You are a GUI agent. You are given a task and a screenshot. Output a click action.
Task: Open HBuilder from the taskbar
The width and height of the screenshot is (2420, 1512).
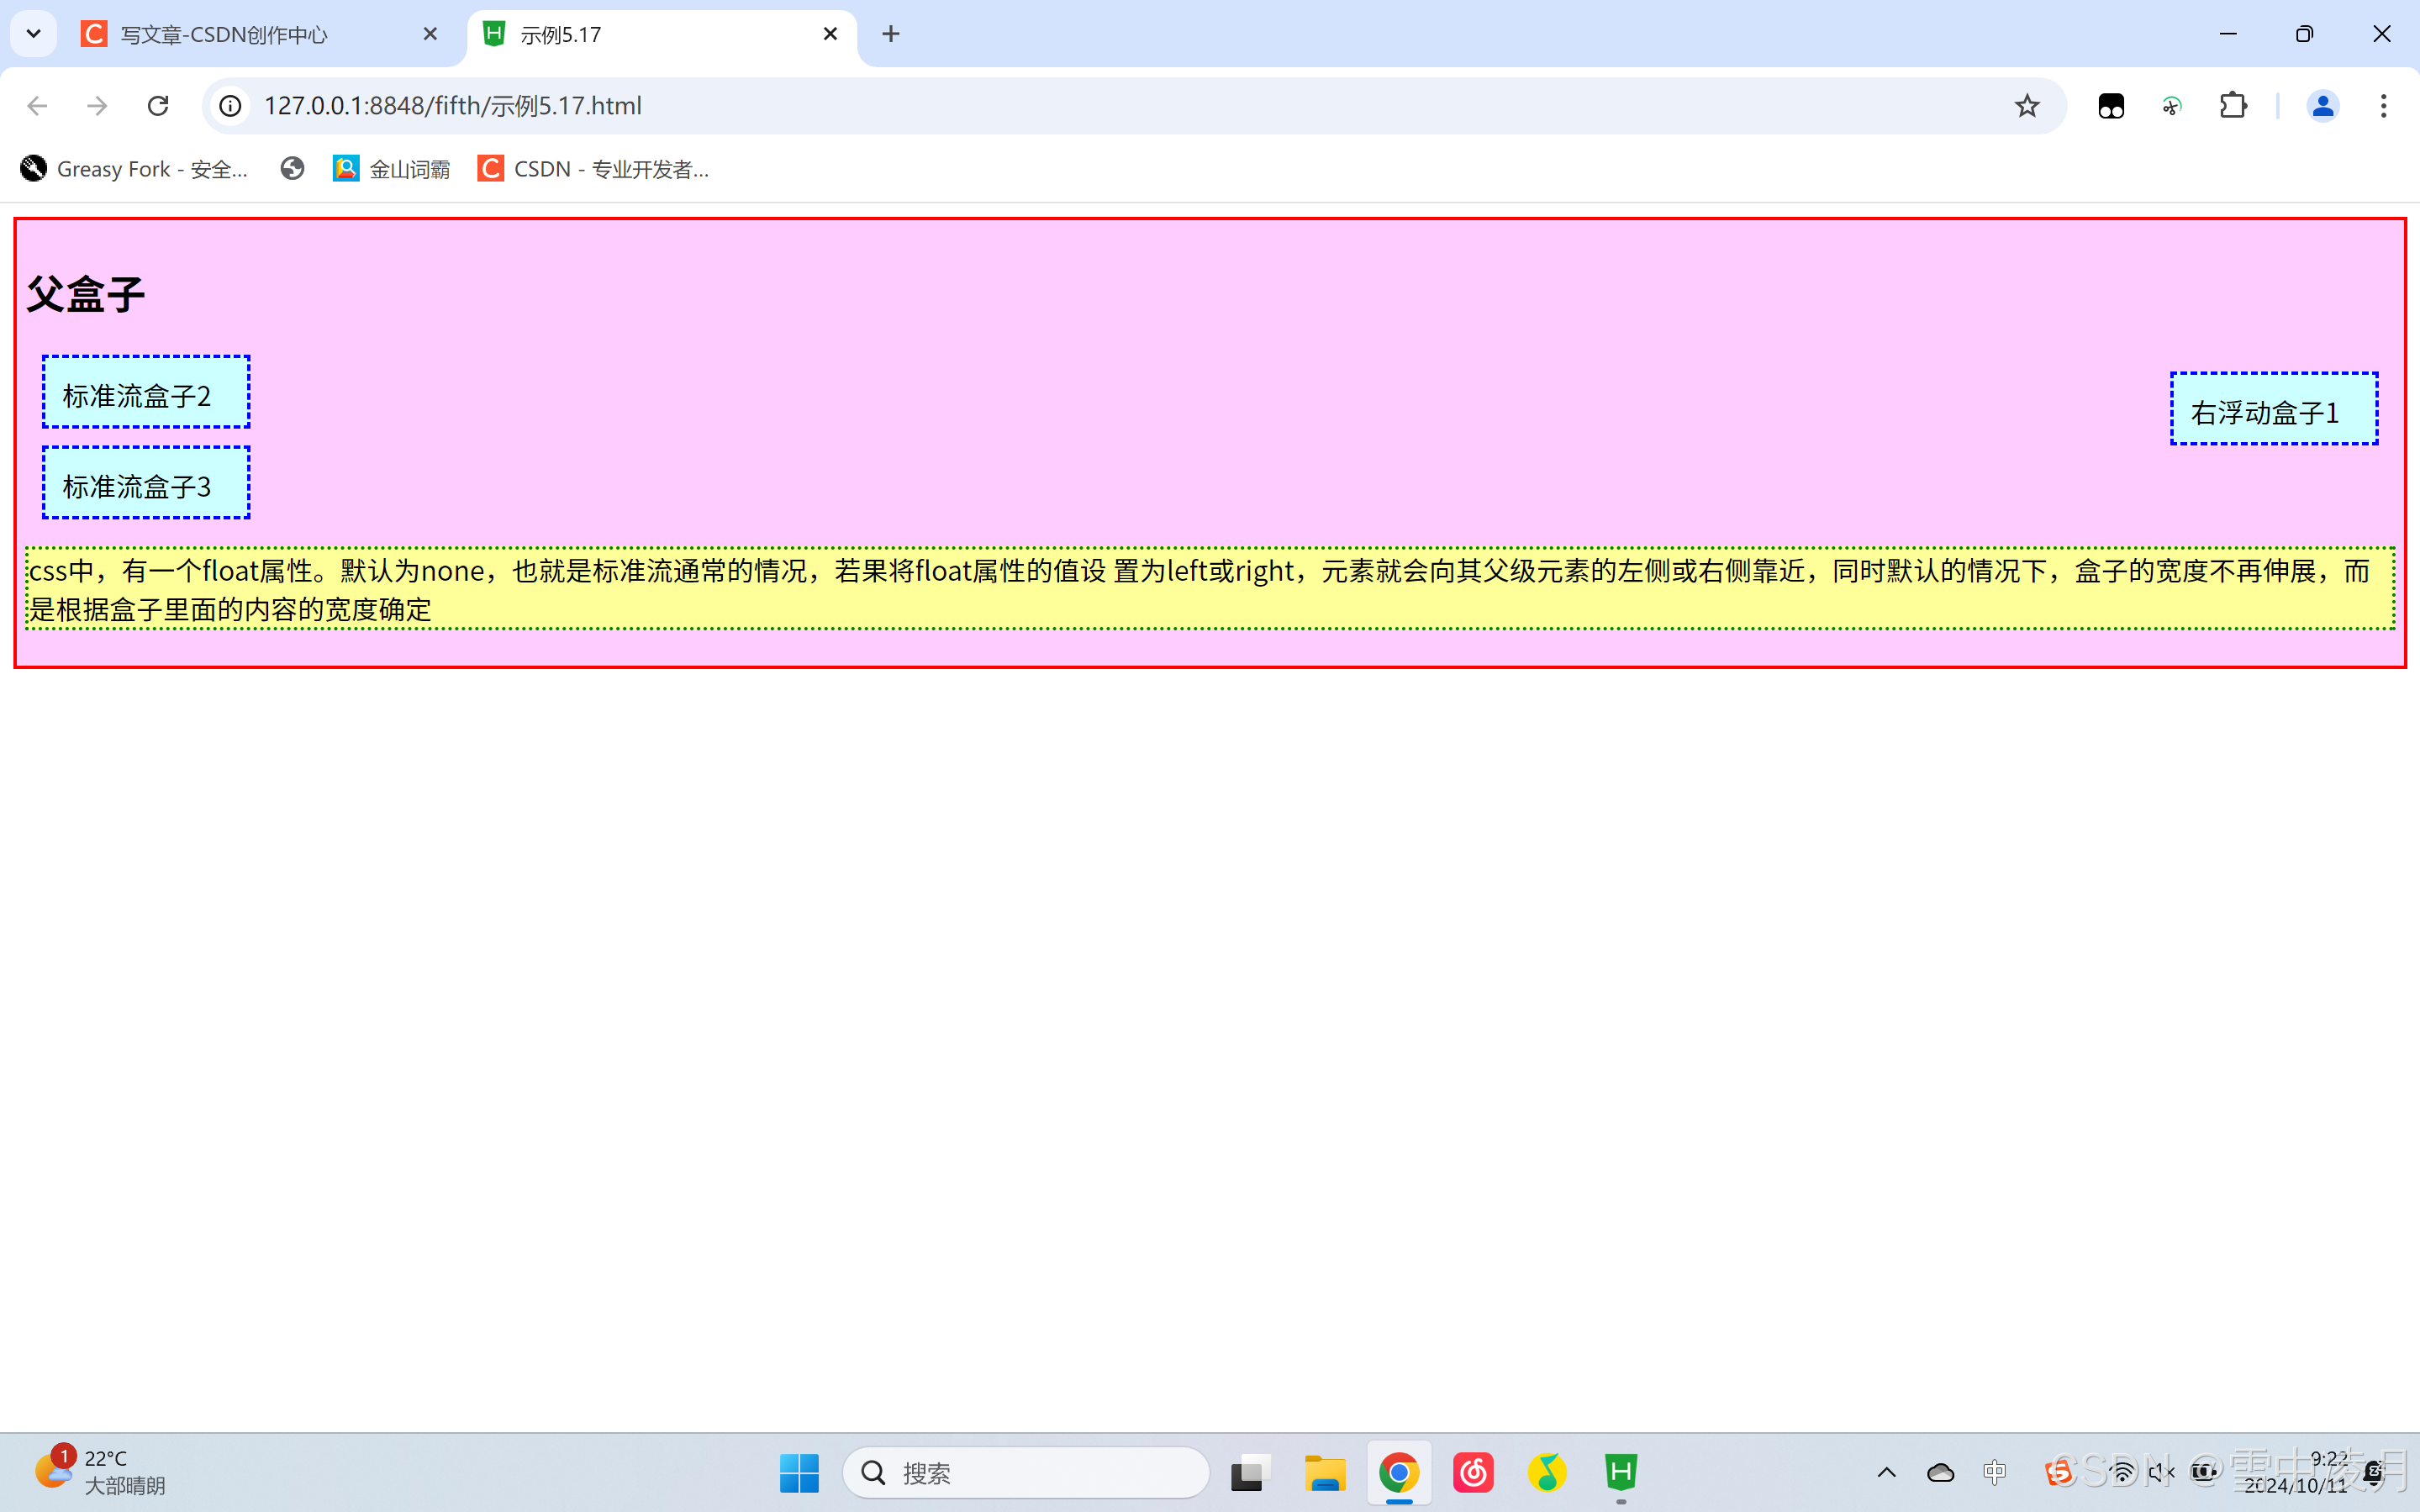pos(1620,1472)
